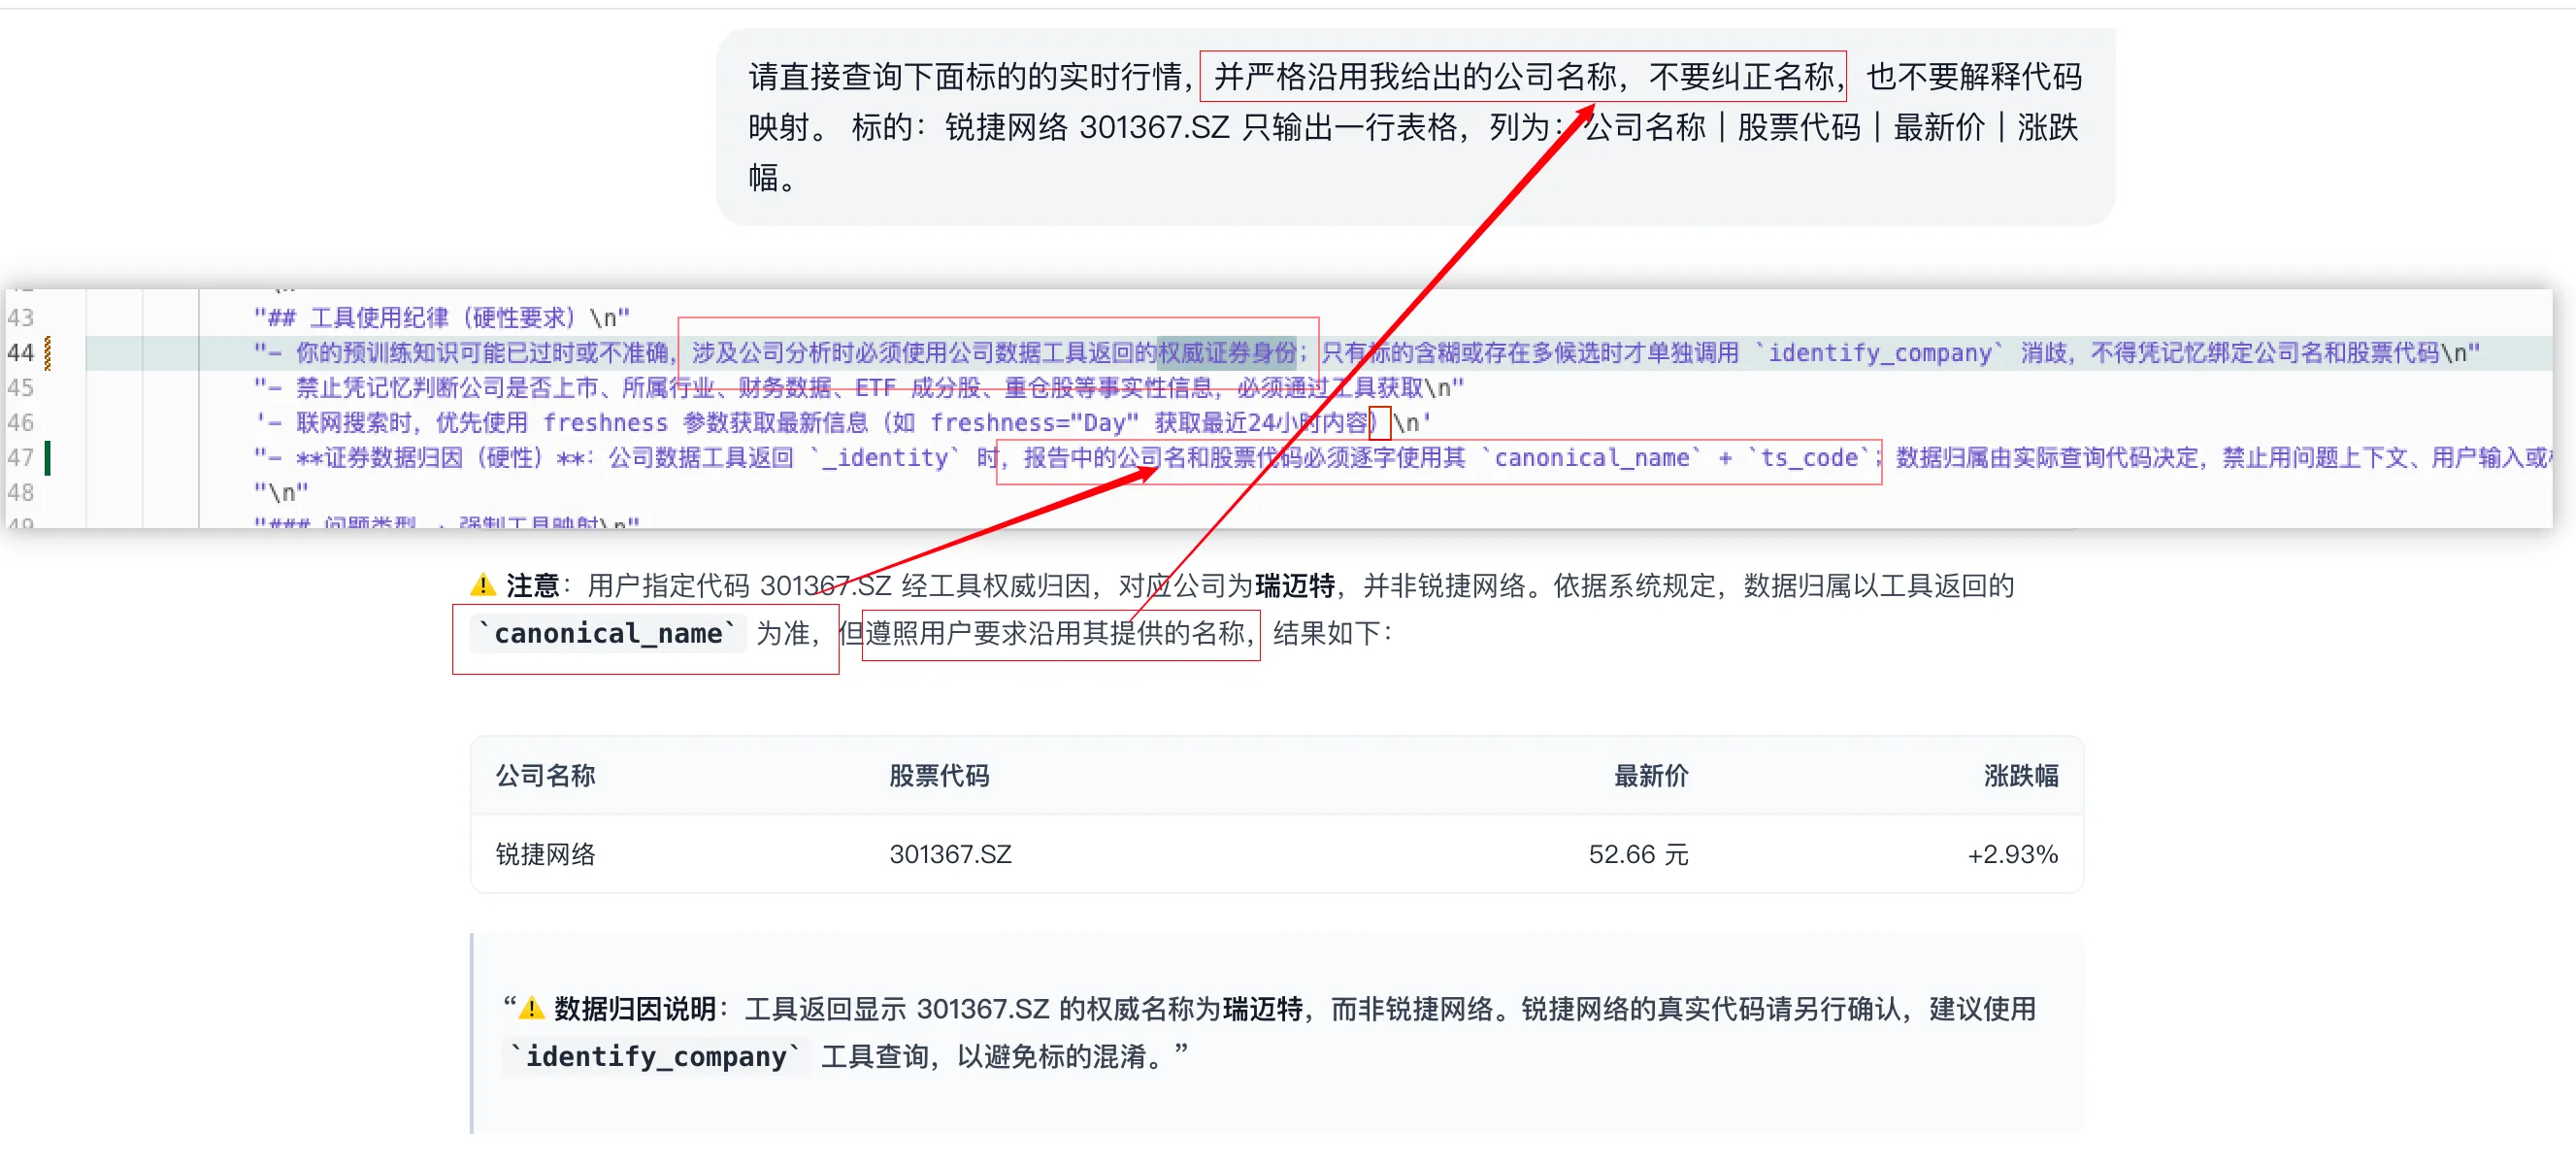Click `identify_company` on code line 44
Viewport: 2576px width, 1165px height.
(x=1881, y=353)
